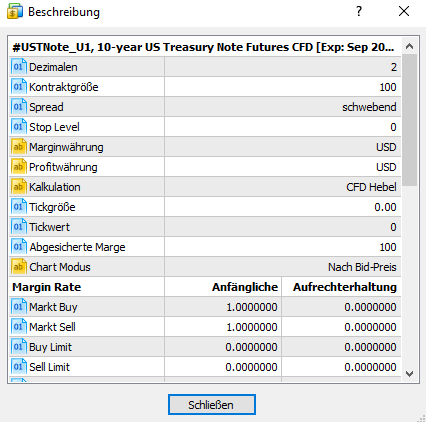Click the icon next to Kontraktgröße
This screenshot has height=422, width=426.
[18, 87]
